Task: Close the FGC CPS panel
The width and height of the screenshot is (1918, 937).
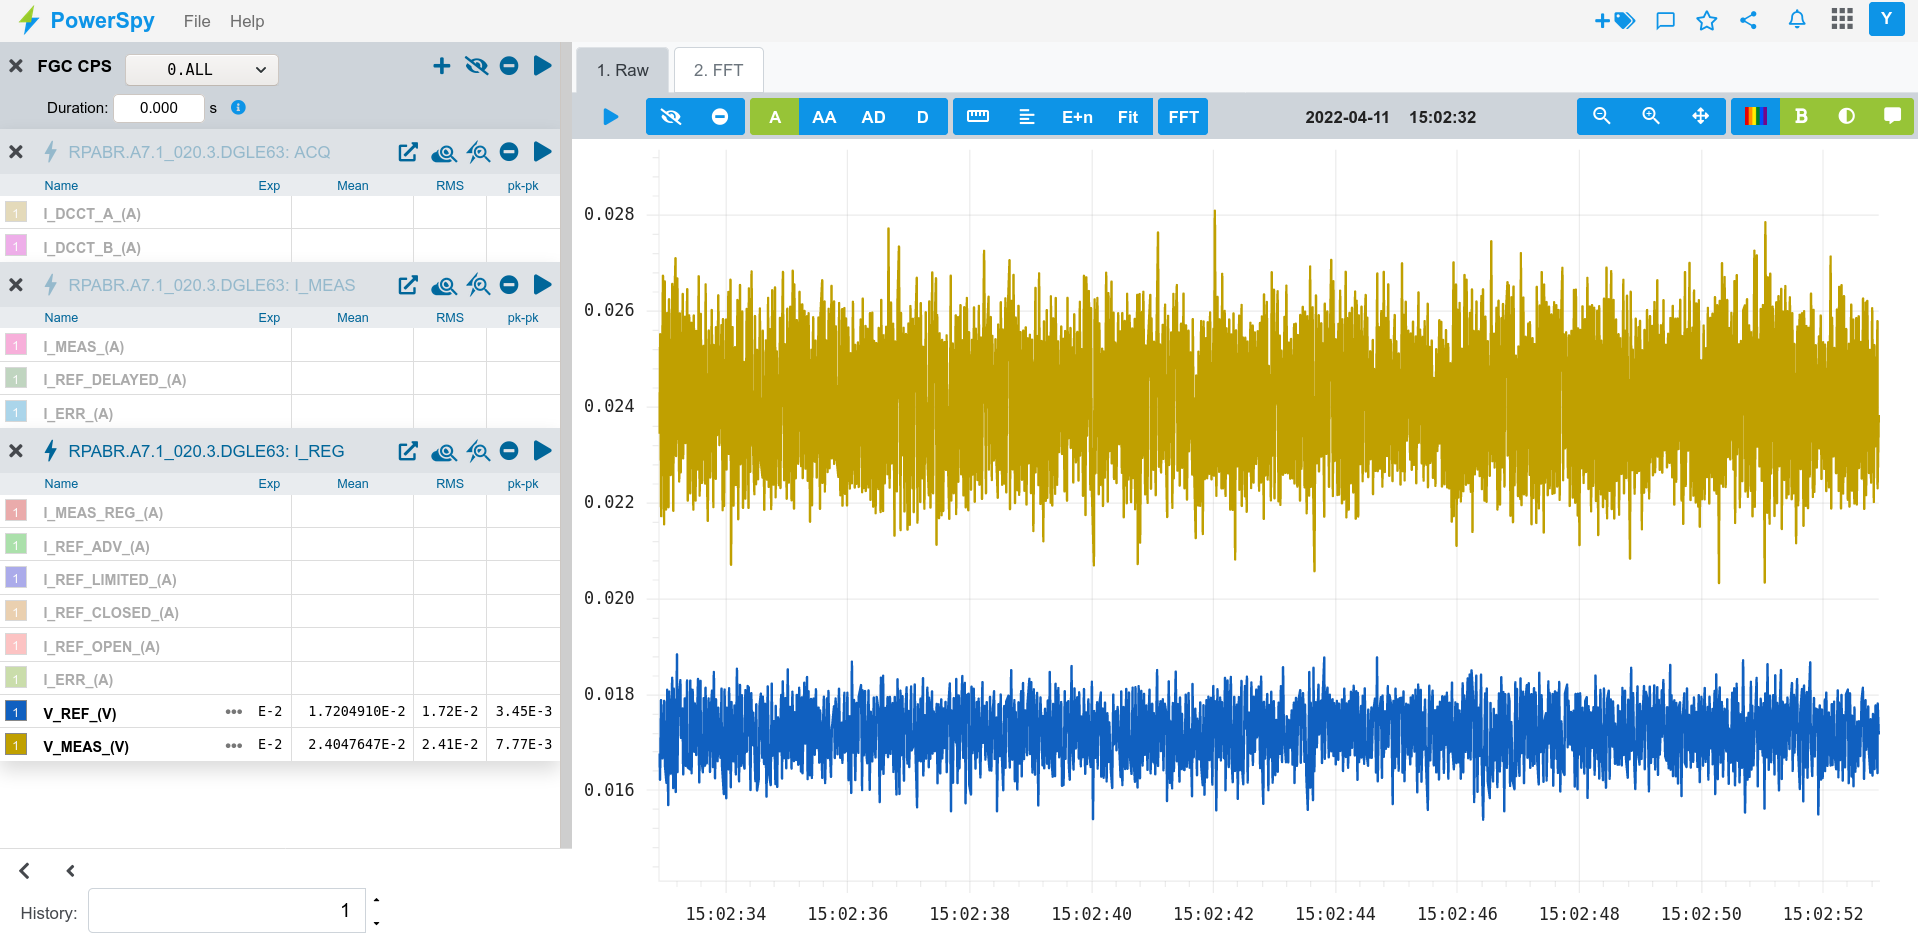Action: (16, 66)
